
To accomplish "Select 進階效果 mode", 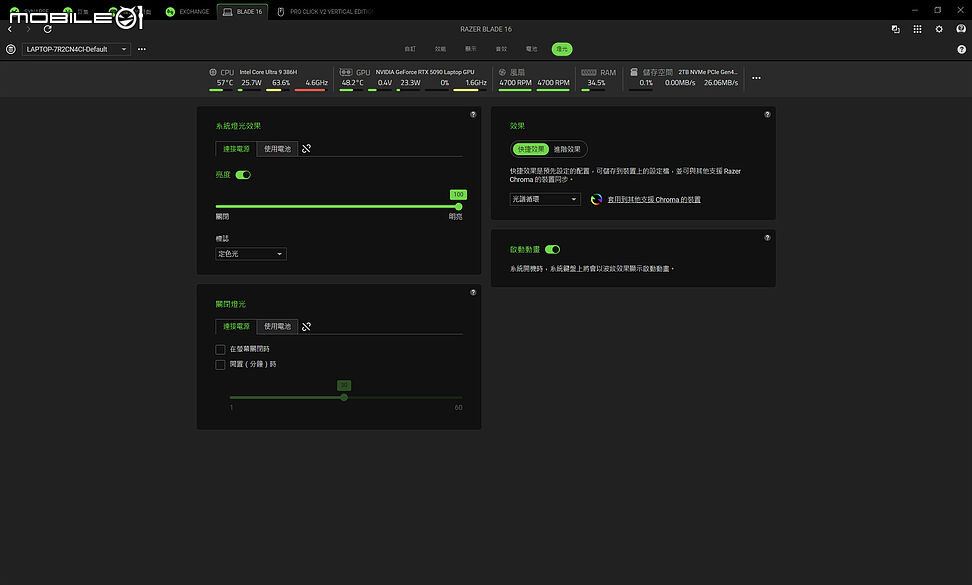I will point(567,149).
